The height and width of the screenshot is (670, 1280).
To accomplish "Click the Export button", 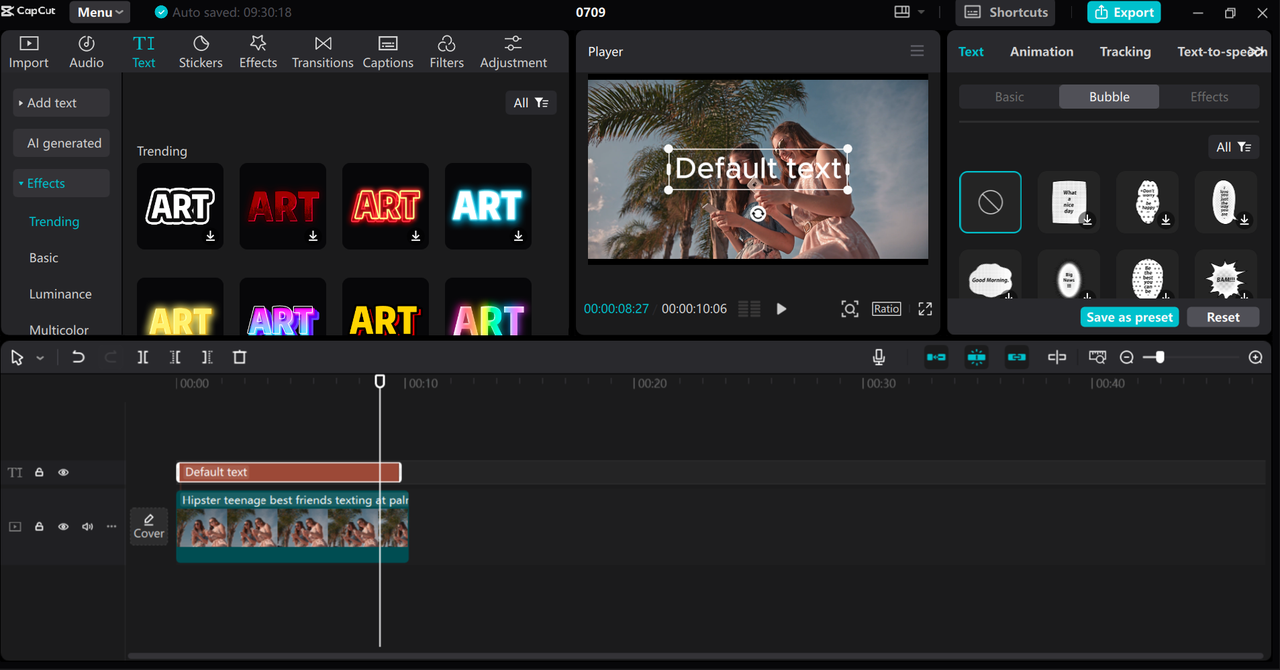I will (1124, 12).
